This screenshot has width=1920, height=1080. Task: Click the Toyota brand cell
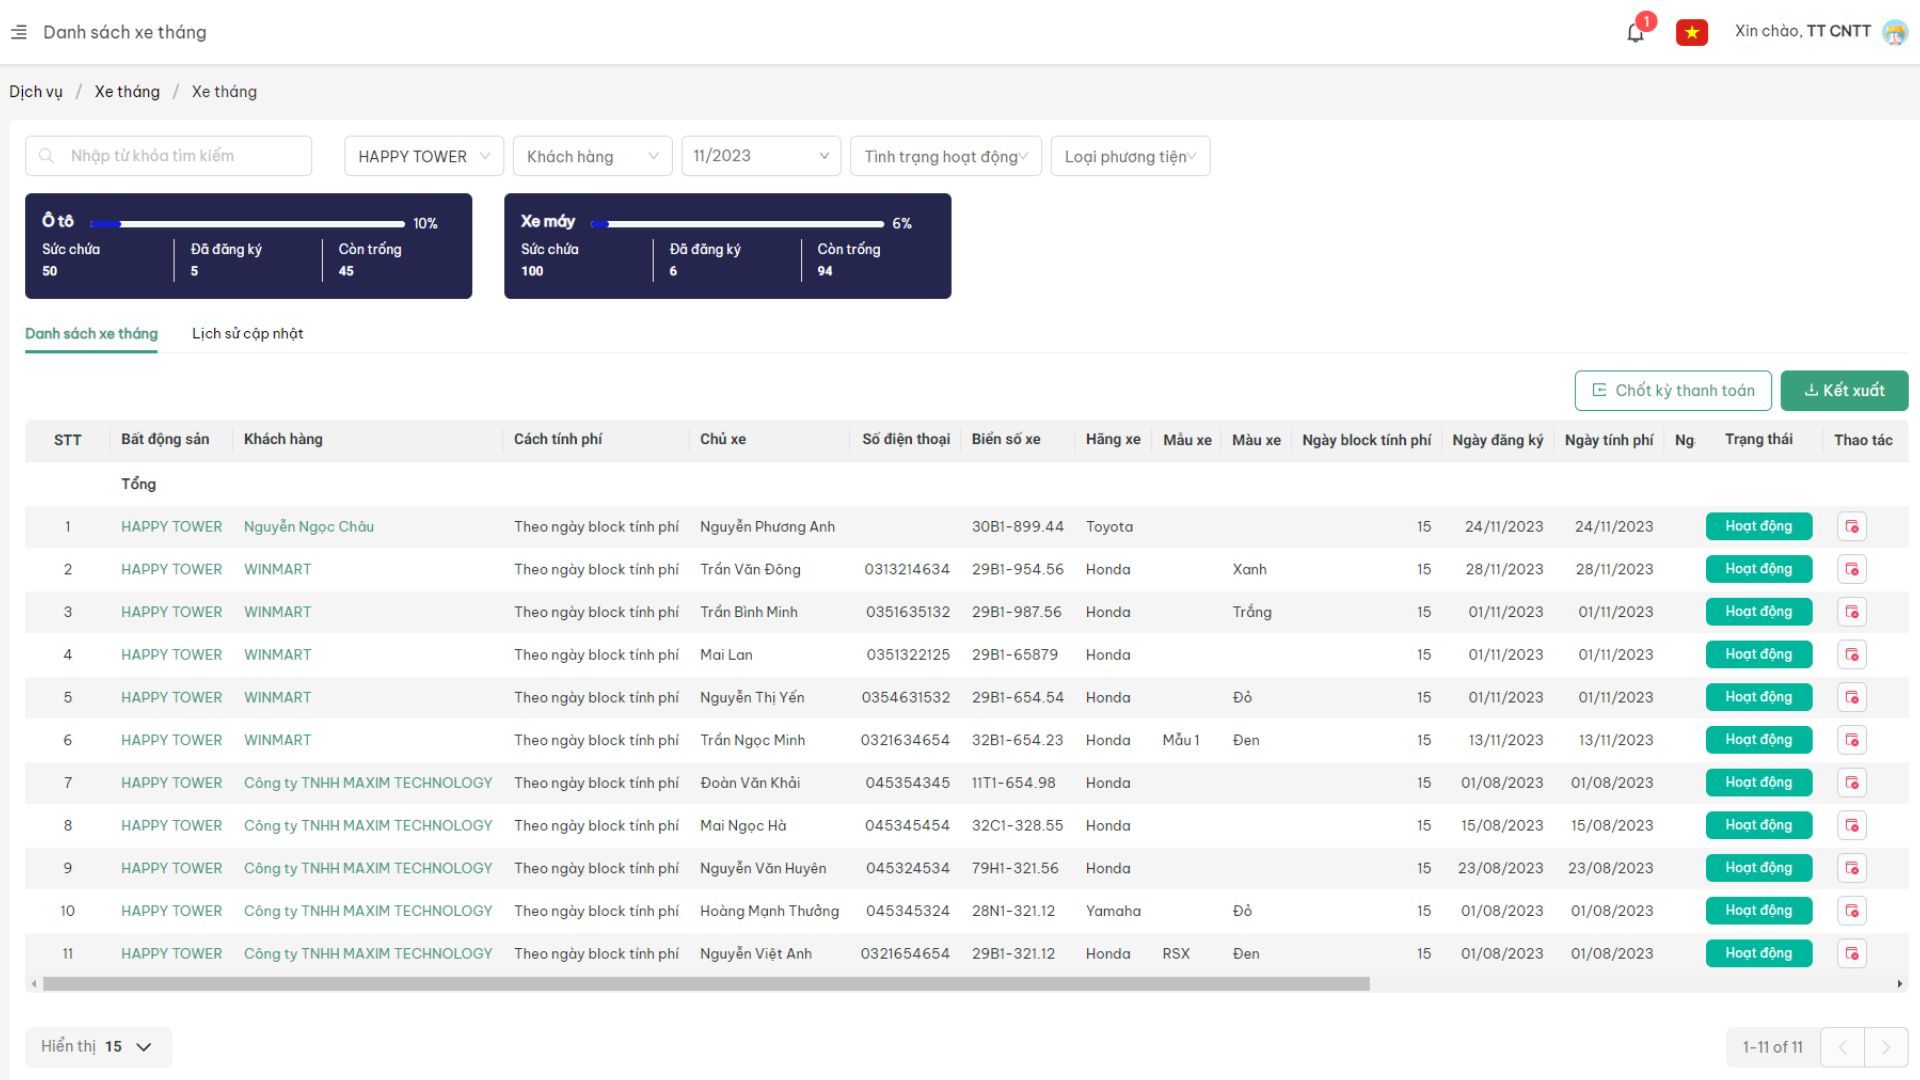pyautogui.click(x=1109, y=527)
